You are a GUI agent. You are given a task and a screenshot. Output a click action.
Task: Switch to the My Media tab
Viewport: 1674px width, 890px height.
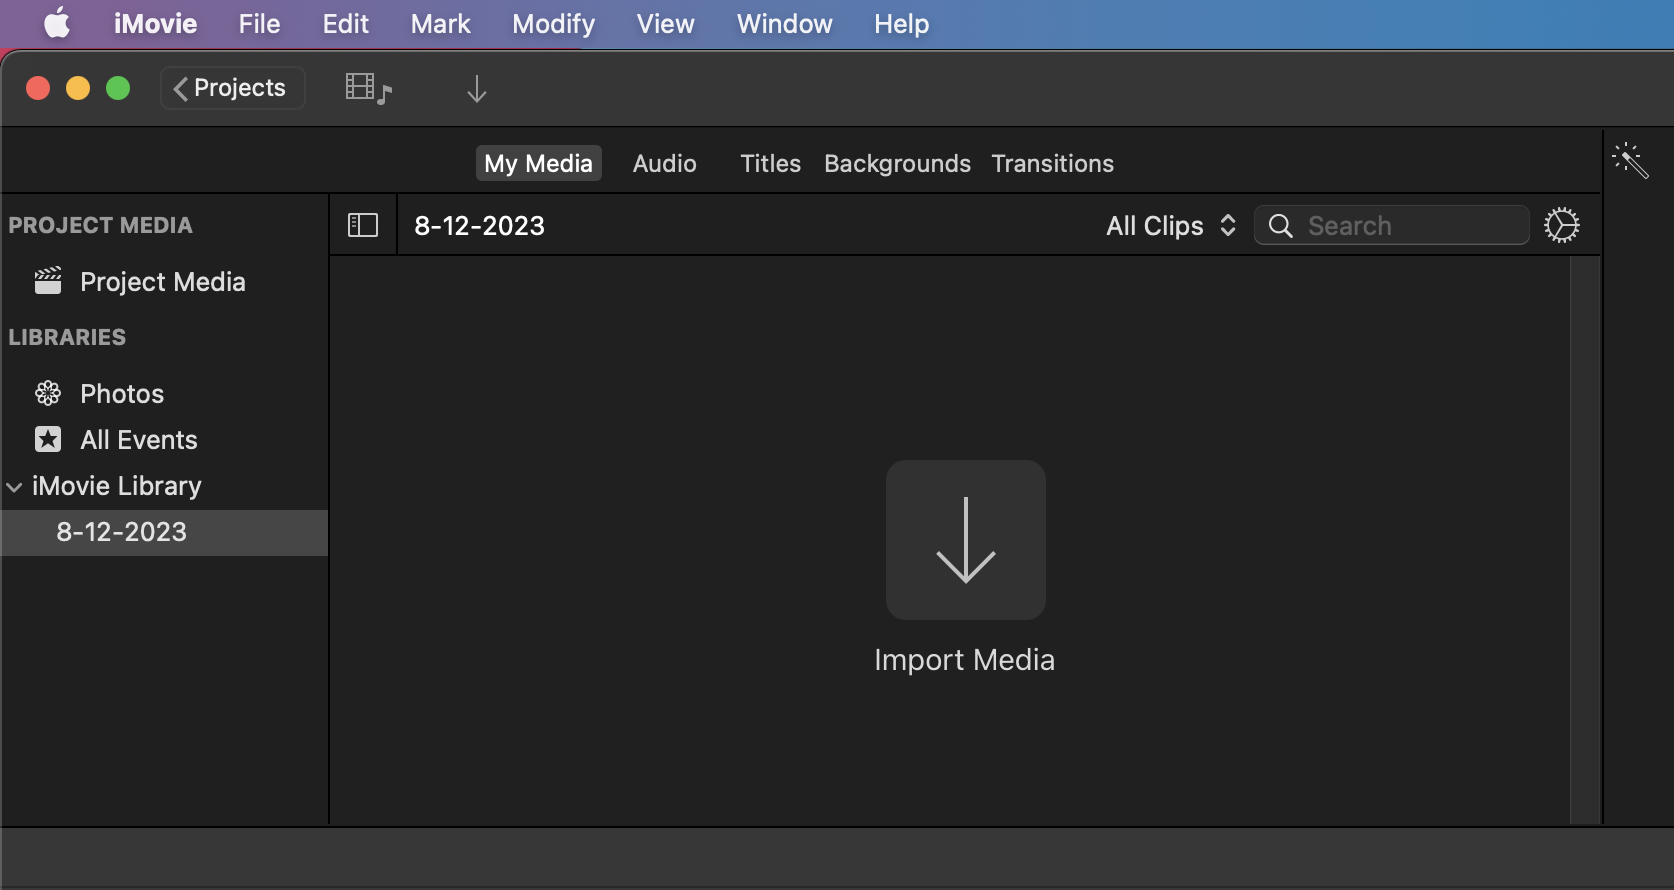tap(538, 163)
